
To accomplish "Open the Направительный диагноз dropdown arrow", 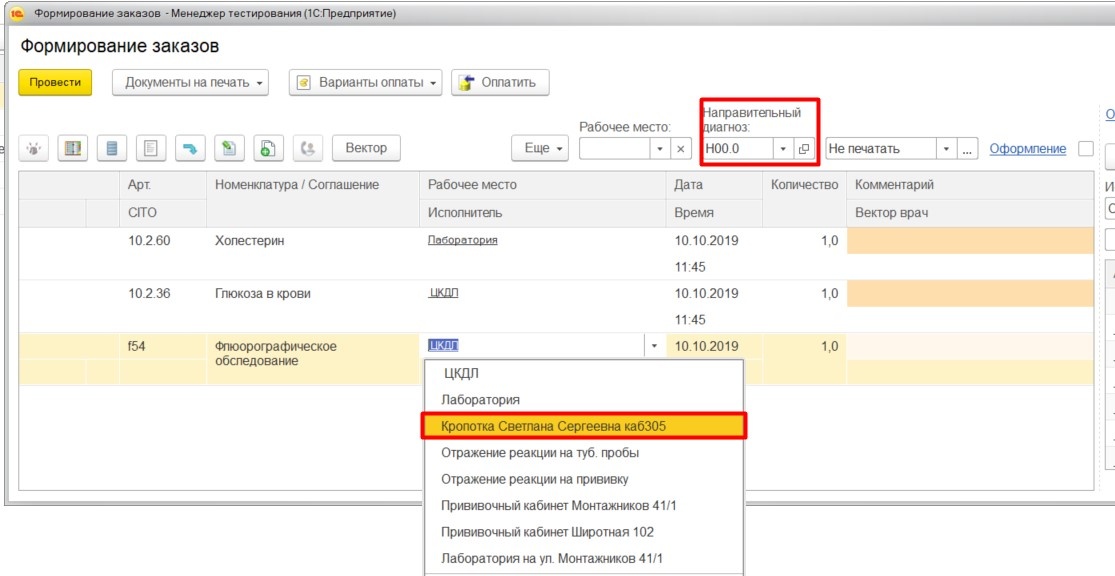I will 783,149.
